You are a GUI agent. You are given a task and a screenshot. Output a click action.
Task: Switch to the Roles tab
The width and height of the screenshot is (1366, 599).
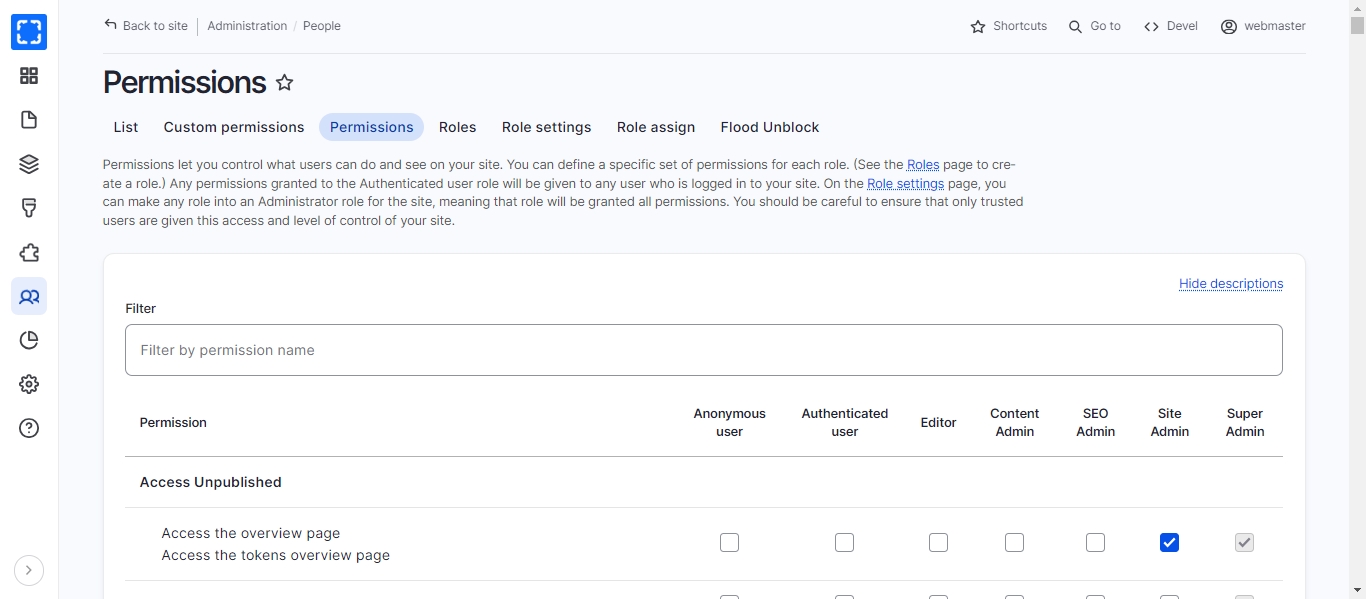(457, 127)
